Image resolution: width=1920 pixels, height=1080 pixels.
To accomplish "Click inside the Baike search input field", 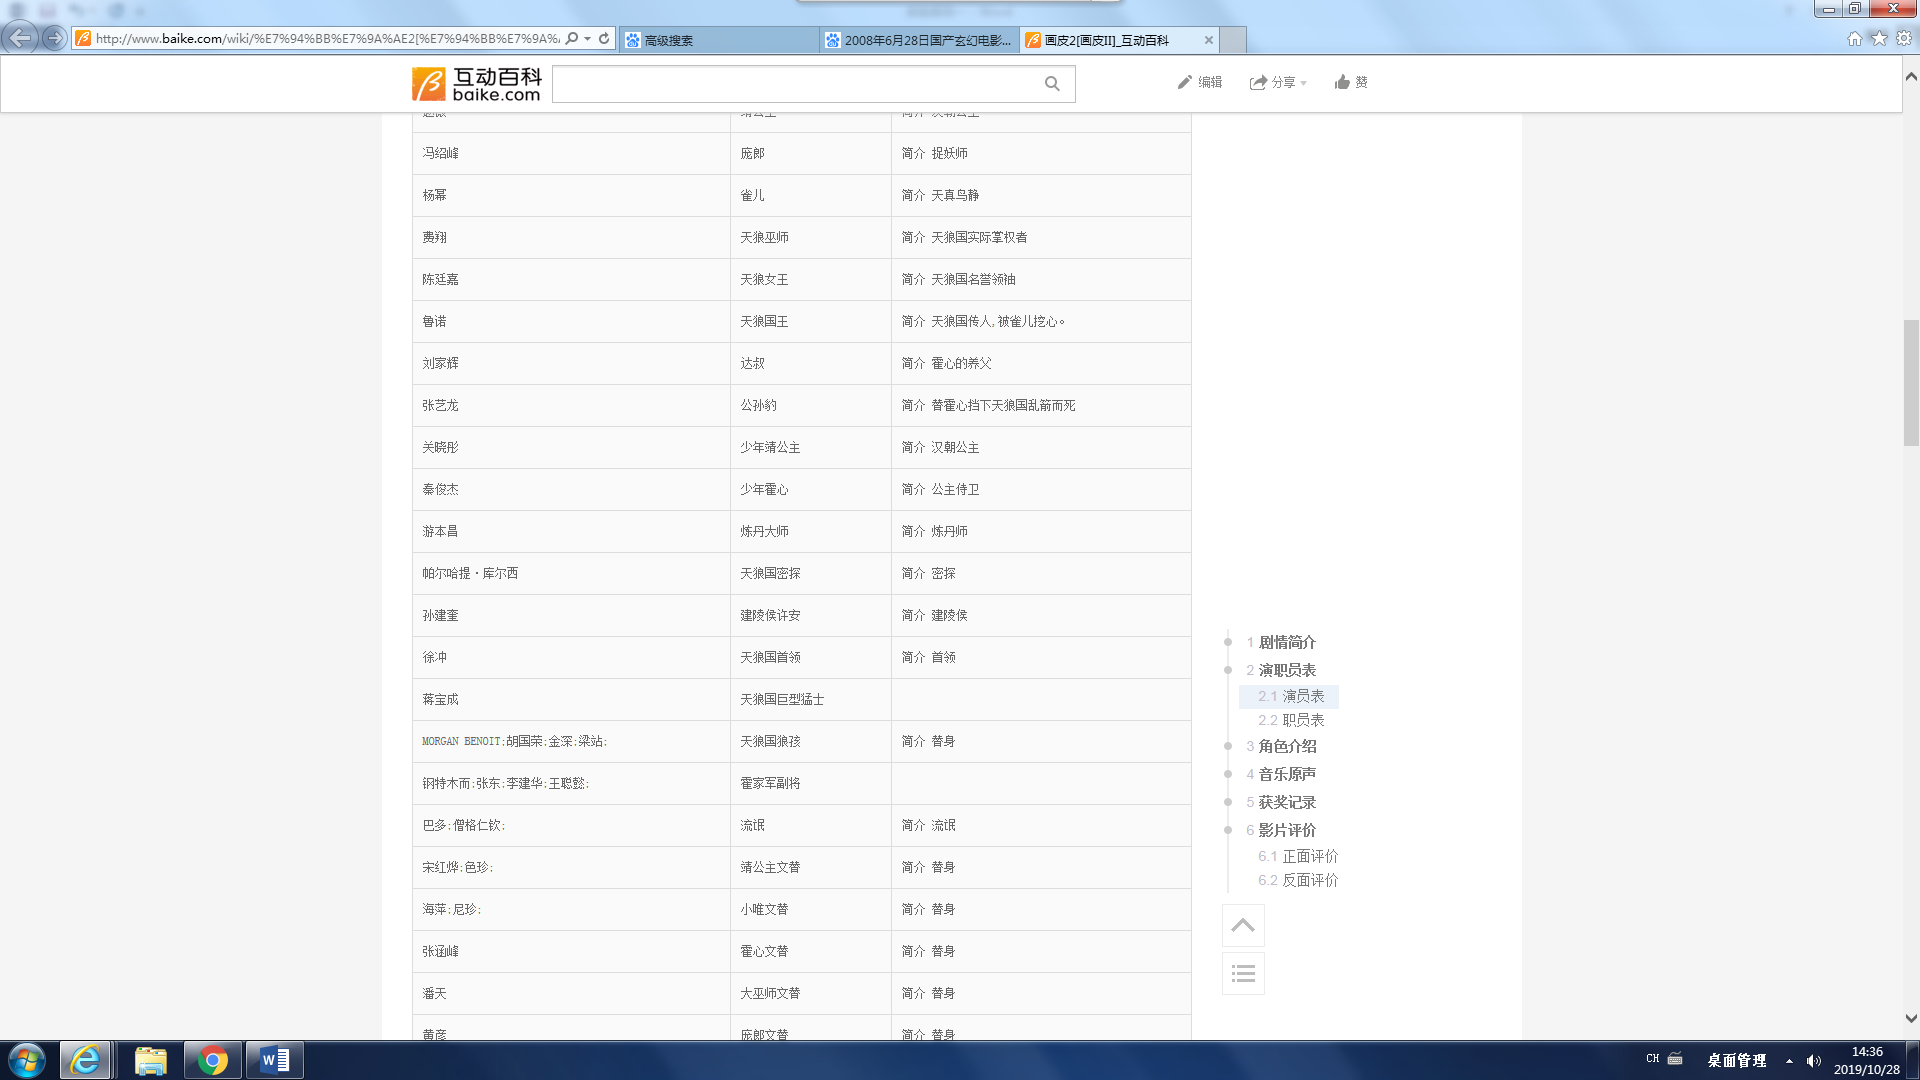I will (x=795, y=84).
